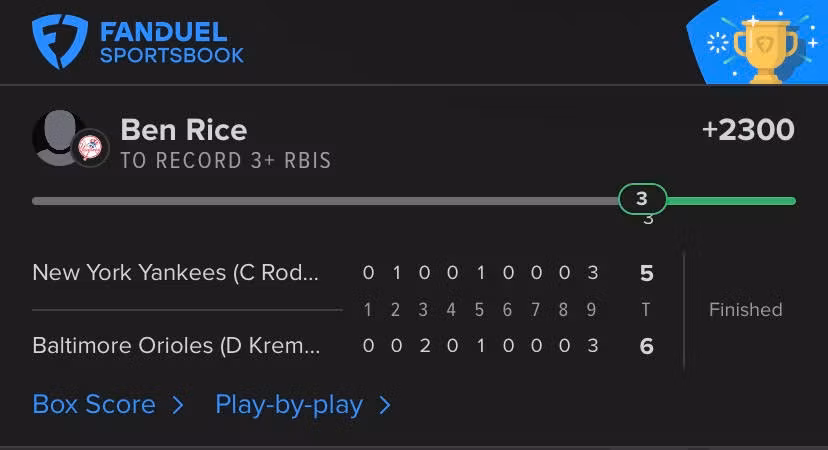Screen dimensions: 828x450
Task: Open the Box Score link
Action: pos(94,404)
